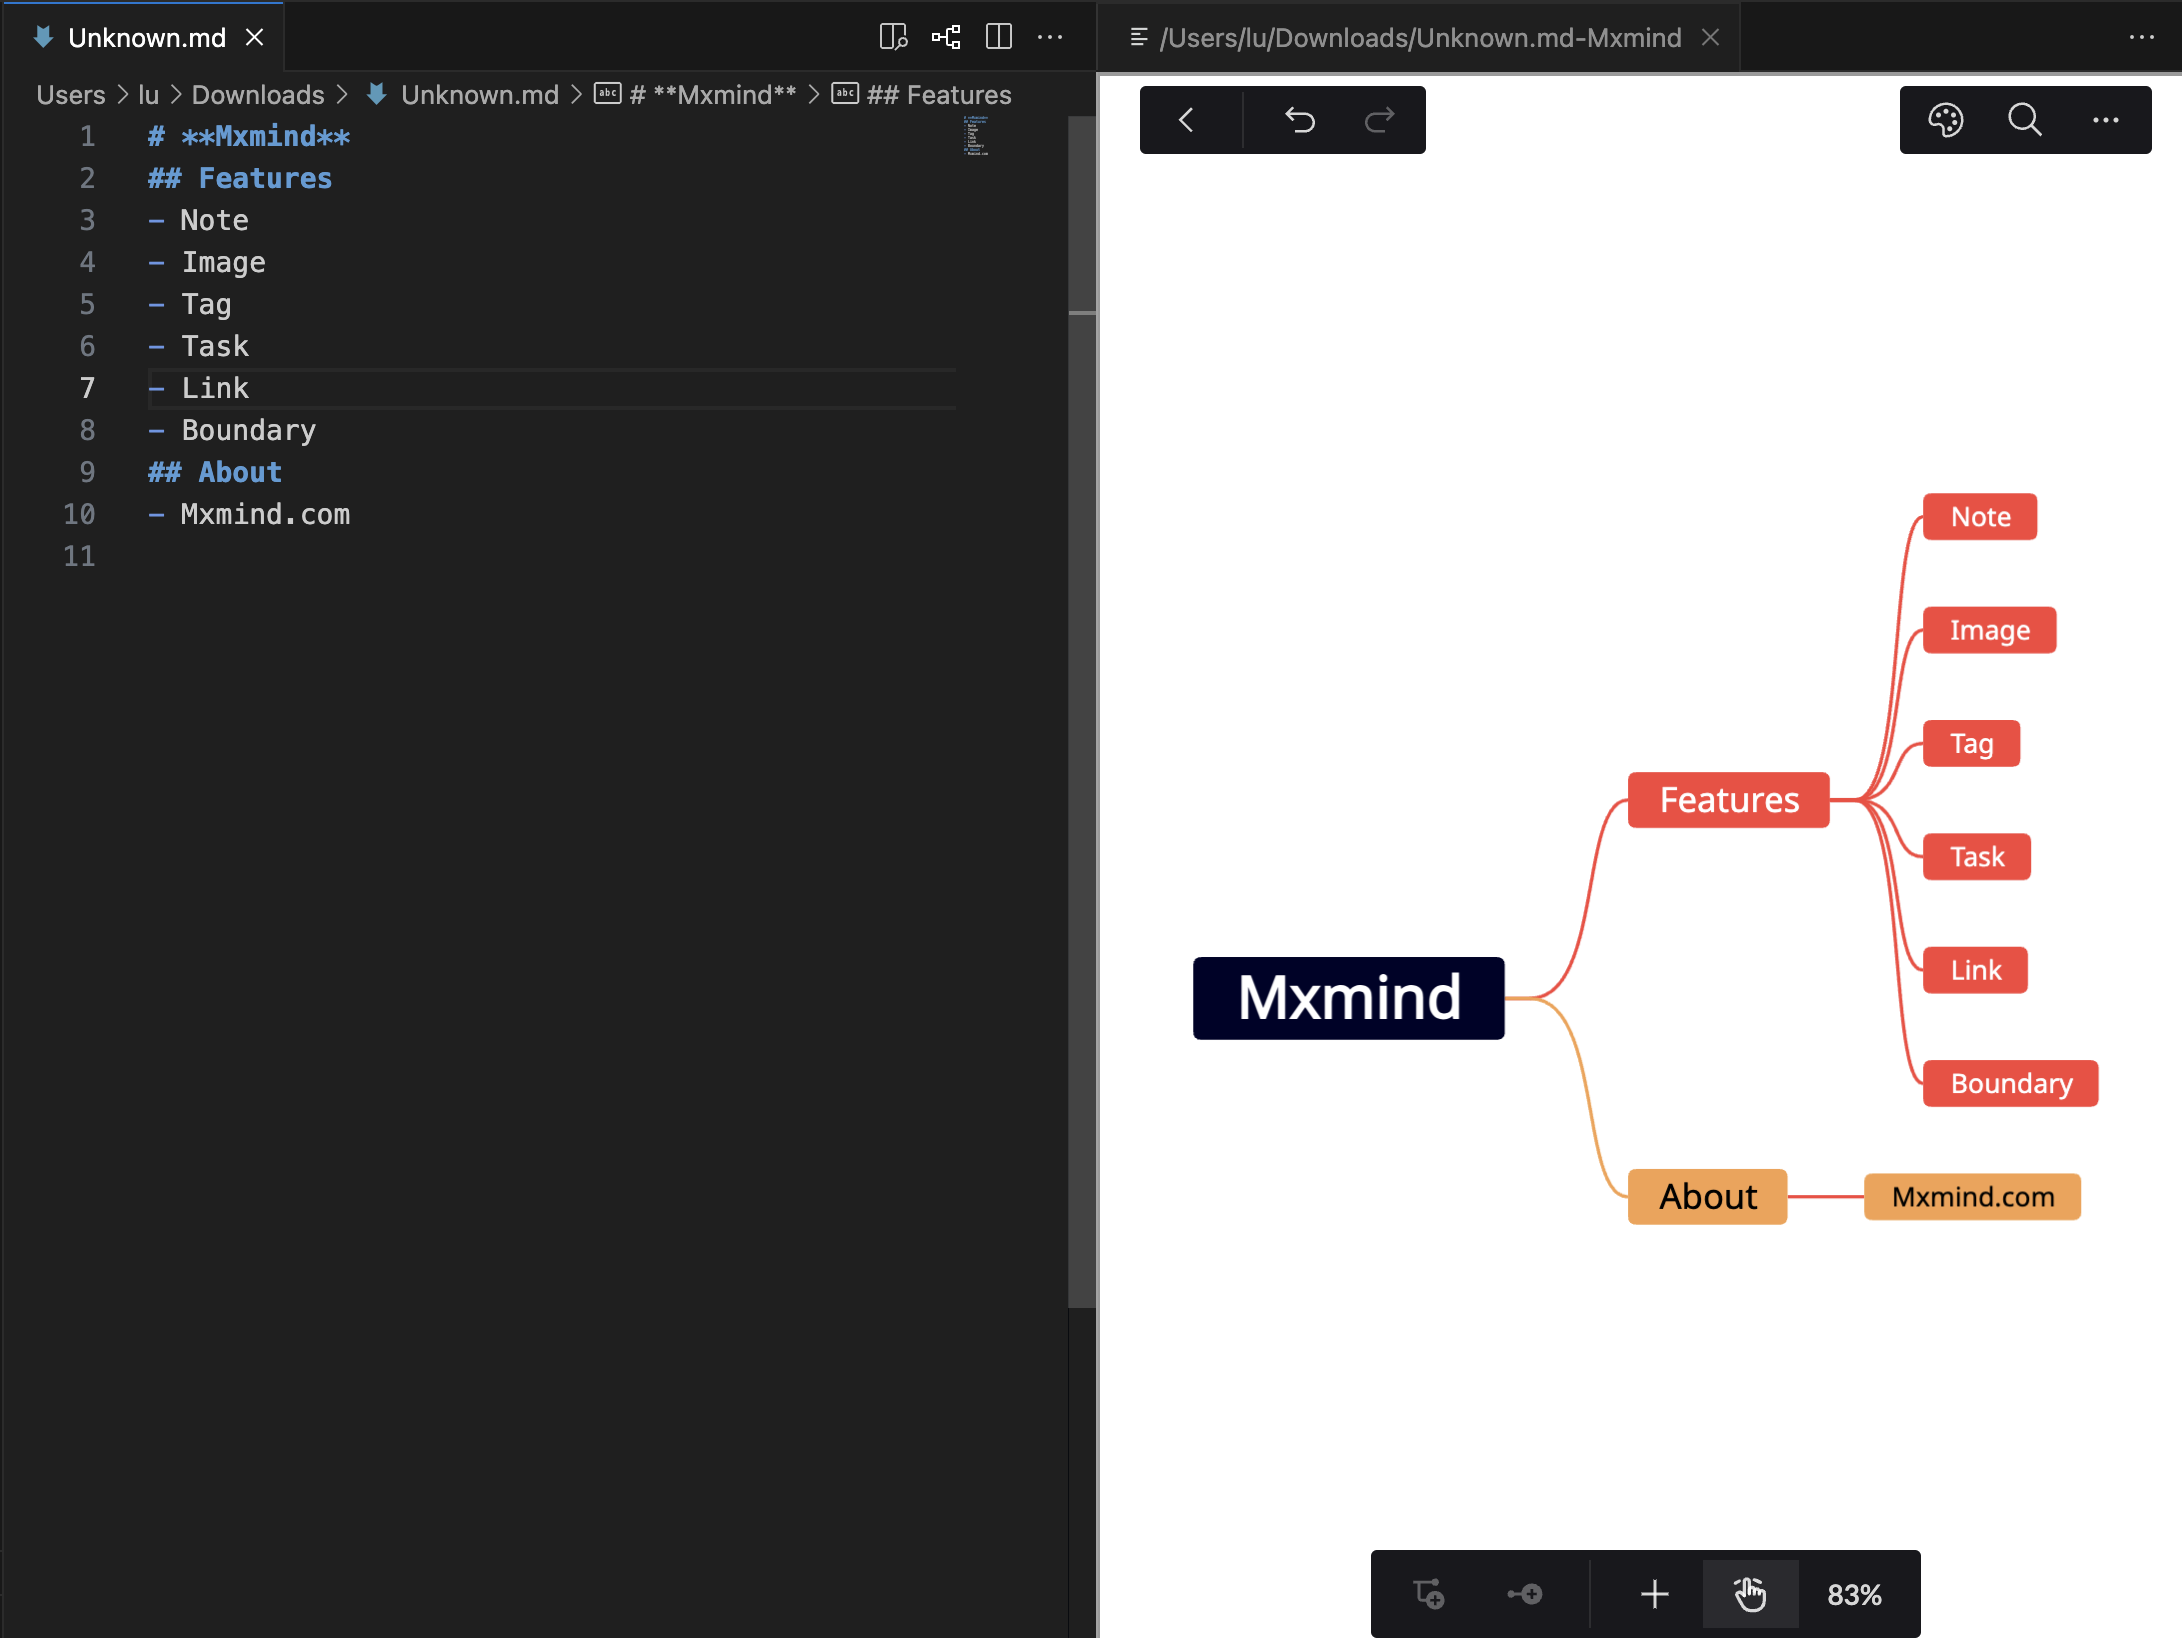Click '## About' heading in editor

(215, 472)
